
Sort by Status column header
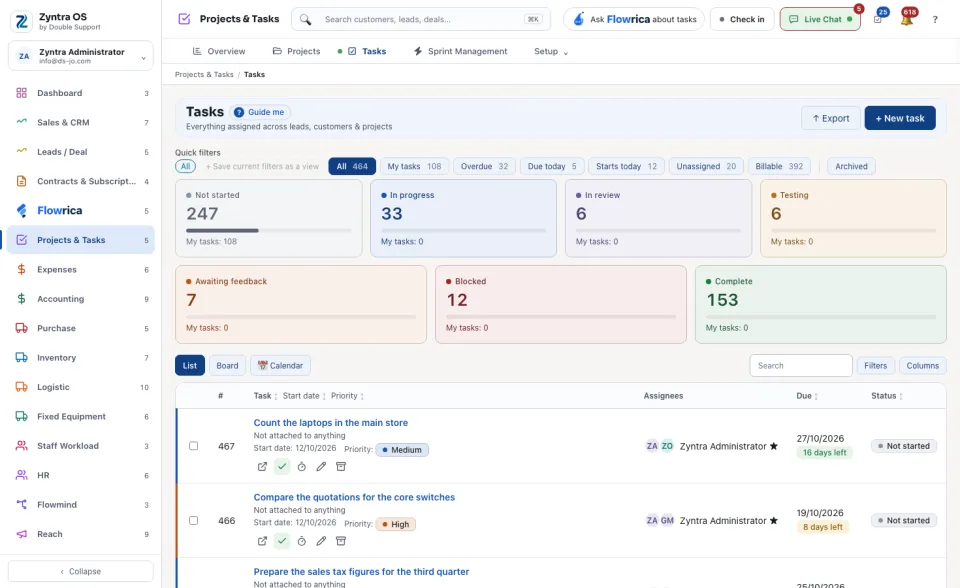[x=887, y=396]
